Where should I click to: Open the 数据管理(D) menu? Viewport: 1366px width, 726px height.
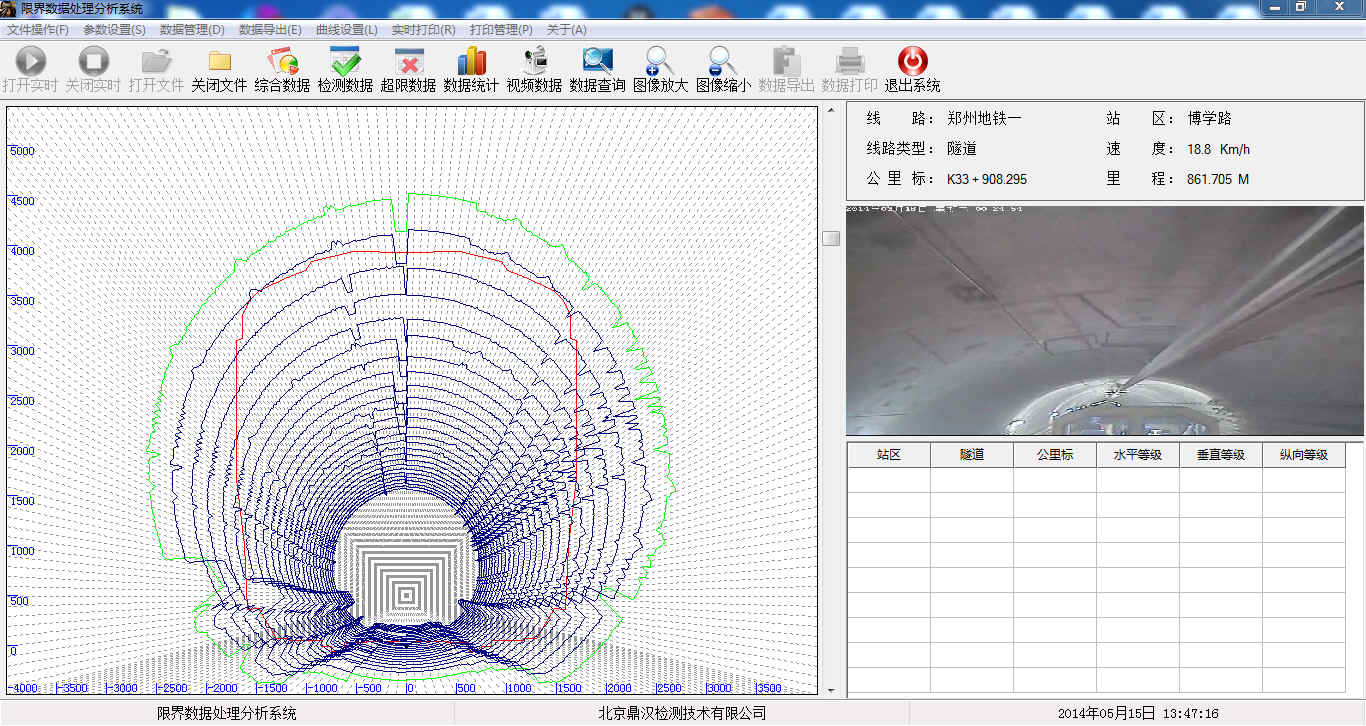click(x=192, y=30)
